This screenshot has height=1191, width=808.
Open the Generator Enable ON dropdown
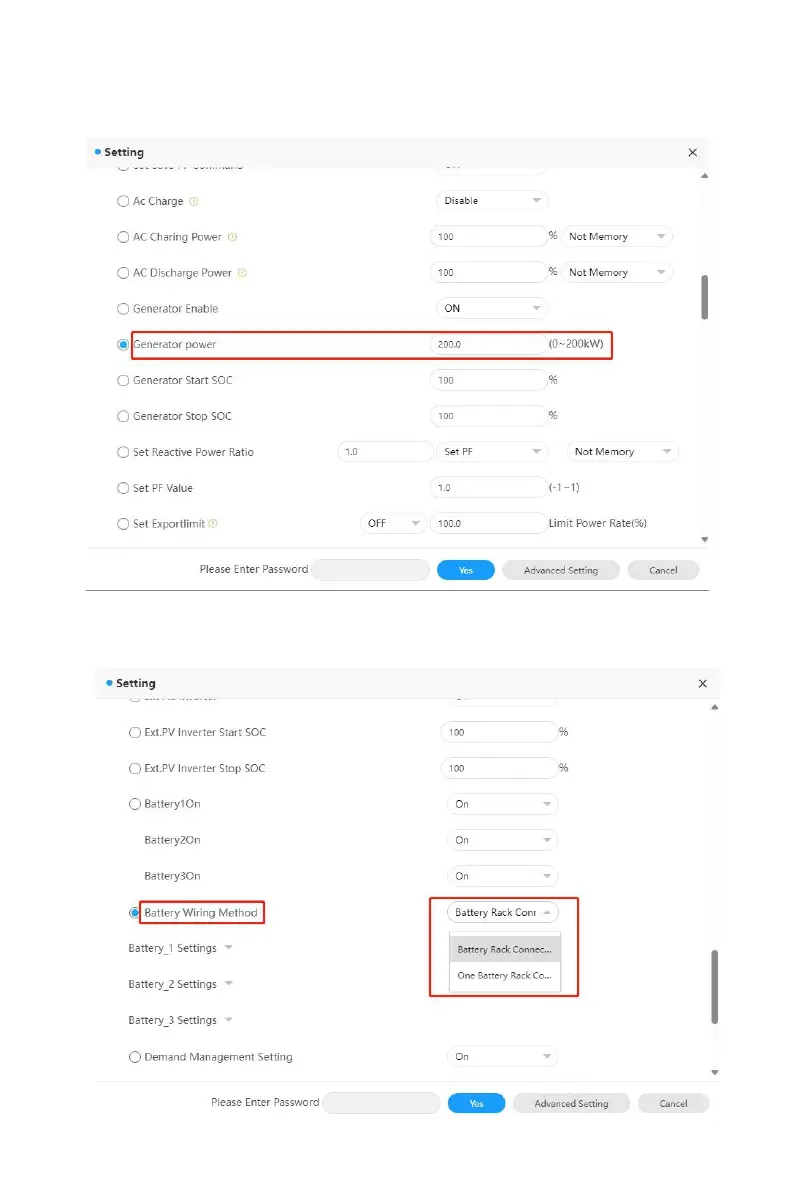tap(492, 309)
